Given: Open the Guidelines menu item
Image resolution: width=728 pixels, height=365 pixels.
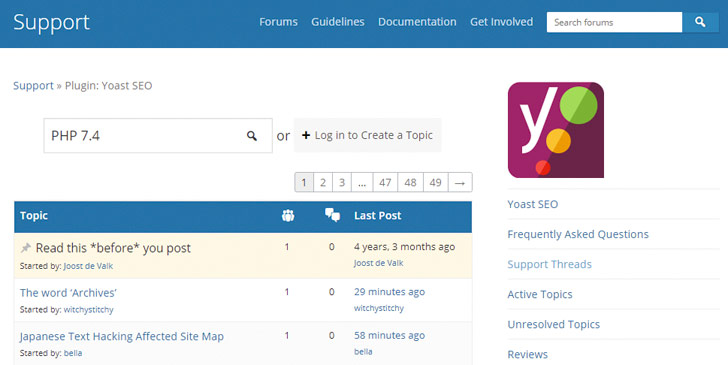Looking at the screenshot, I should [x=338, y=22].
